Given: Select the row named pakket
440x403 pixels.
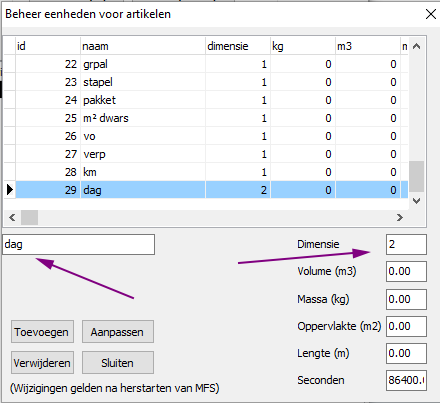Looking at the screenshot, I should click(206, 100).
